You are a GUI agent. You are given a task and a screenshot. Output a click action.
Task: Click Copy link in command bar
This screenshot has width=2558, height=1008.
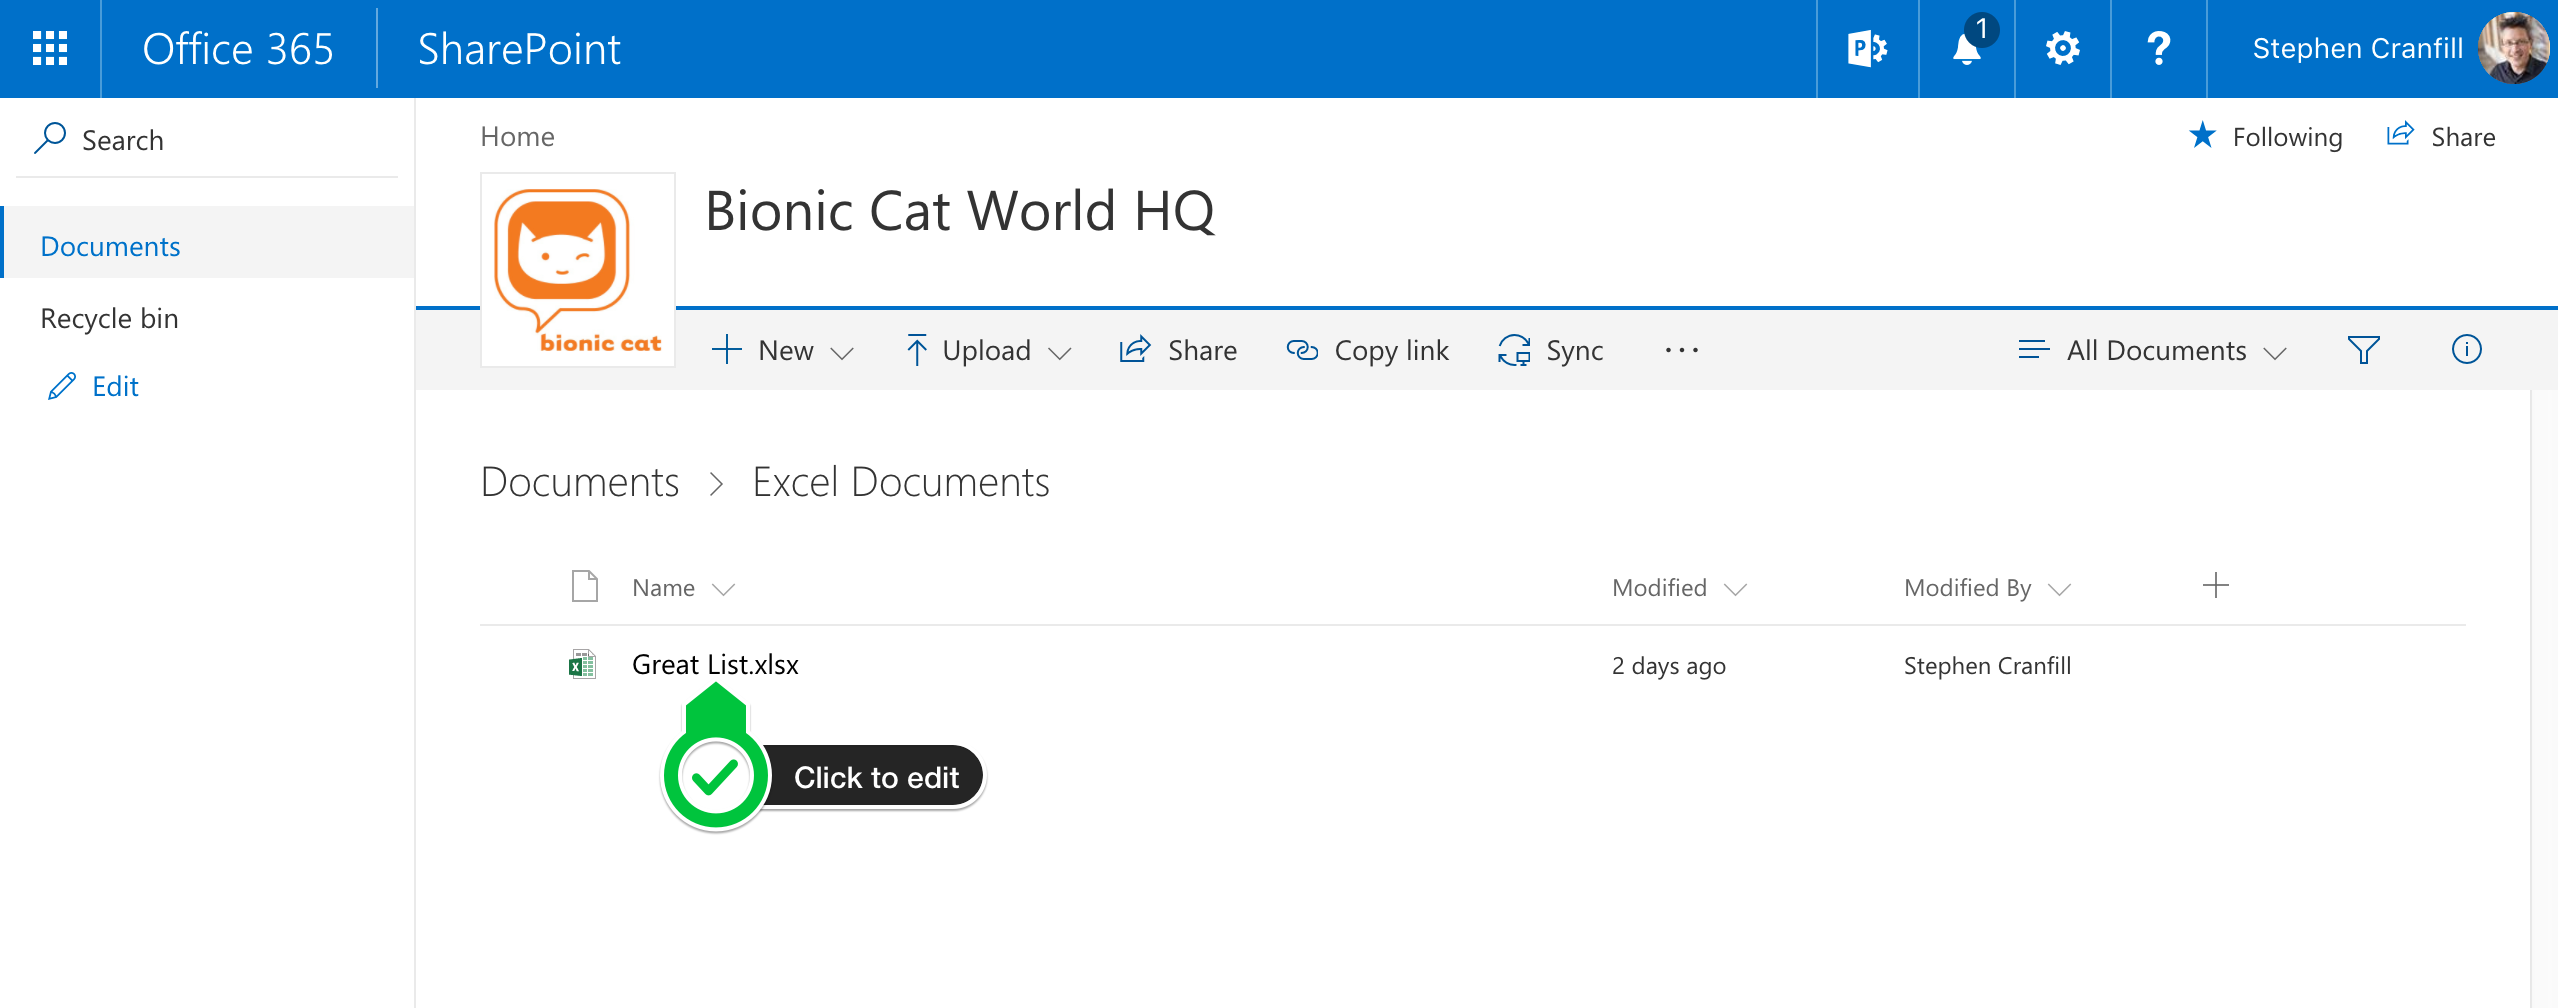pos(1367,350)
